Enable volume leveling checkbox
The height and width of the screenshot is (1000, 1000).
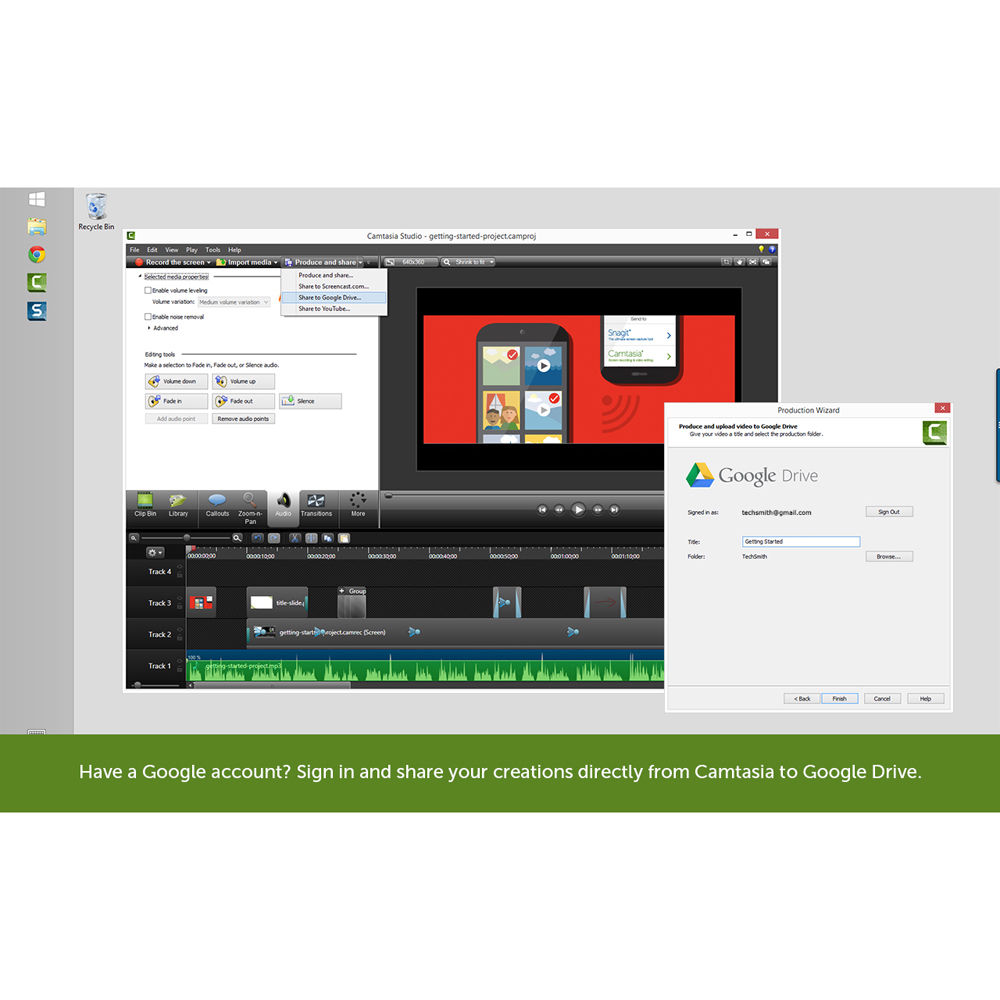pyautogui.click(x=148, y=290)
